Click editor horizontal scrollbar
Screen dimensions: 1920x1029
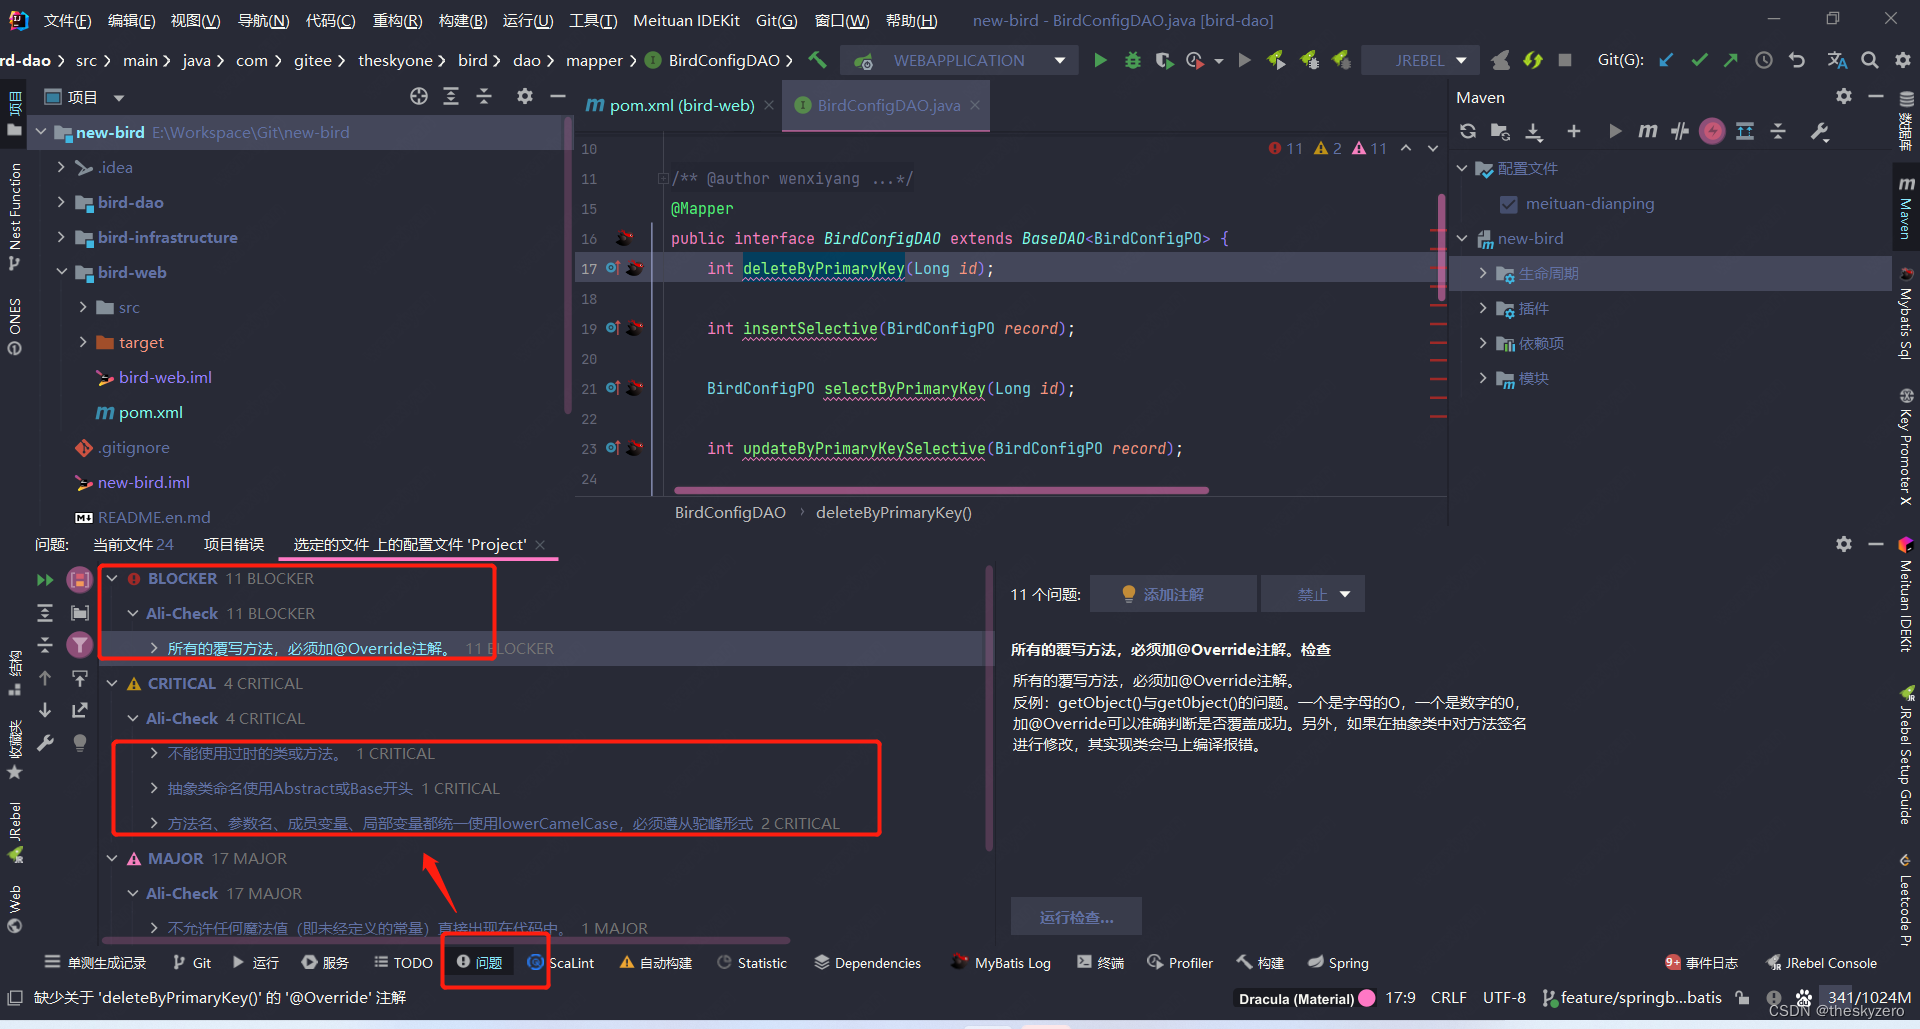941,491
